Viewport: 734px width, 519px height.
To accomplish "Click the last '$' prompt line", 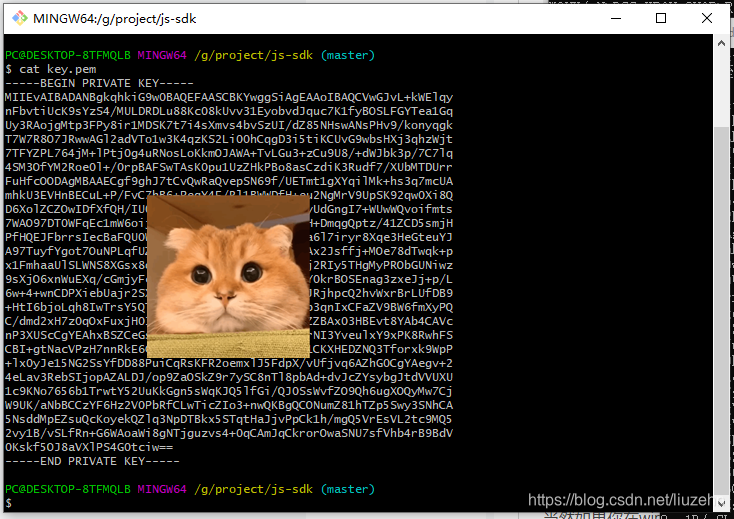I will pos(8,503).
